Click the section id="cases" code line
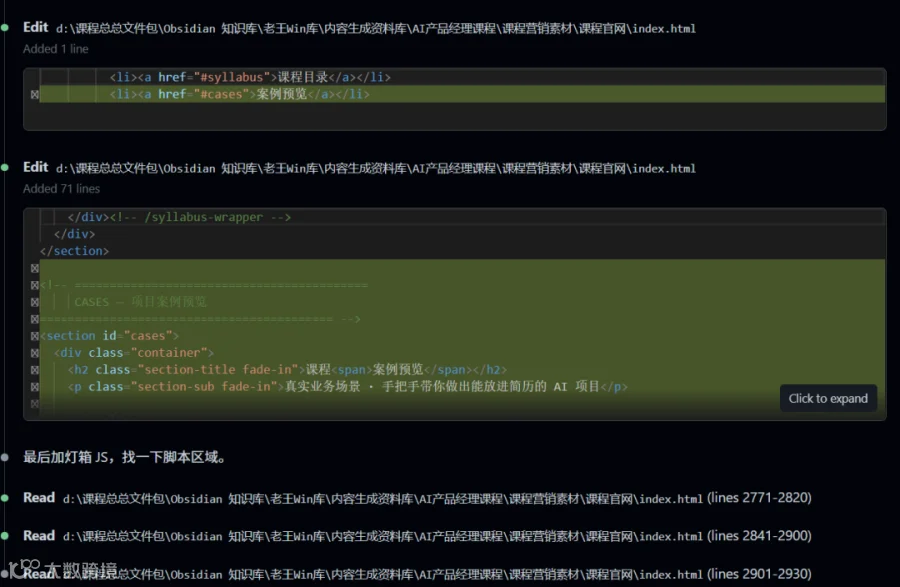Screen dimensions: 900x587 110,336
